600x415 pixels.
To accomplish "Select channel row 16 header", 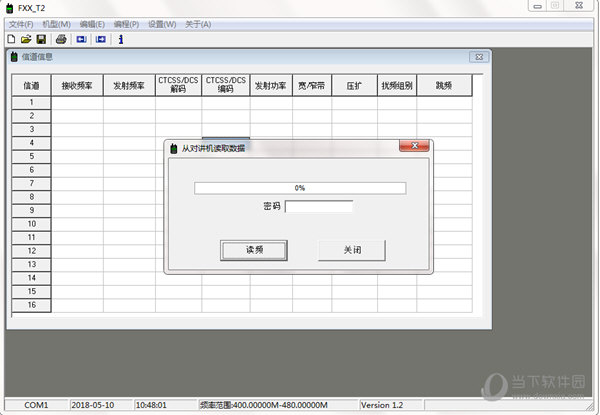I will pos(31,305).
